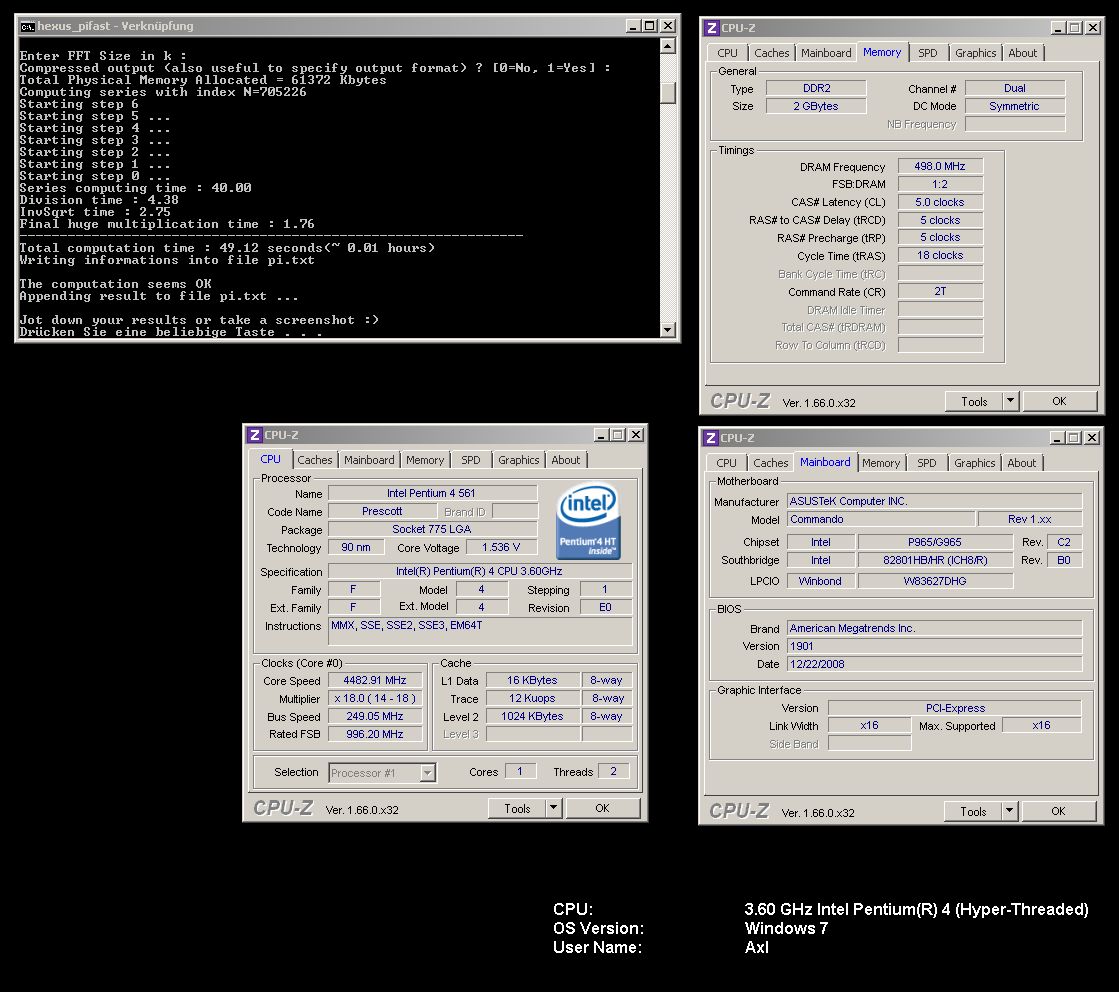Open Caches tab in the Memory window

pos(771,53)
